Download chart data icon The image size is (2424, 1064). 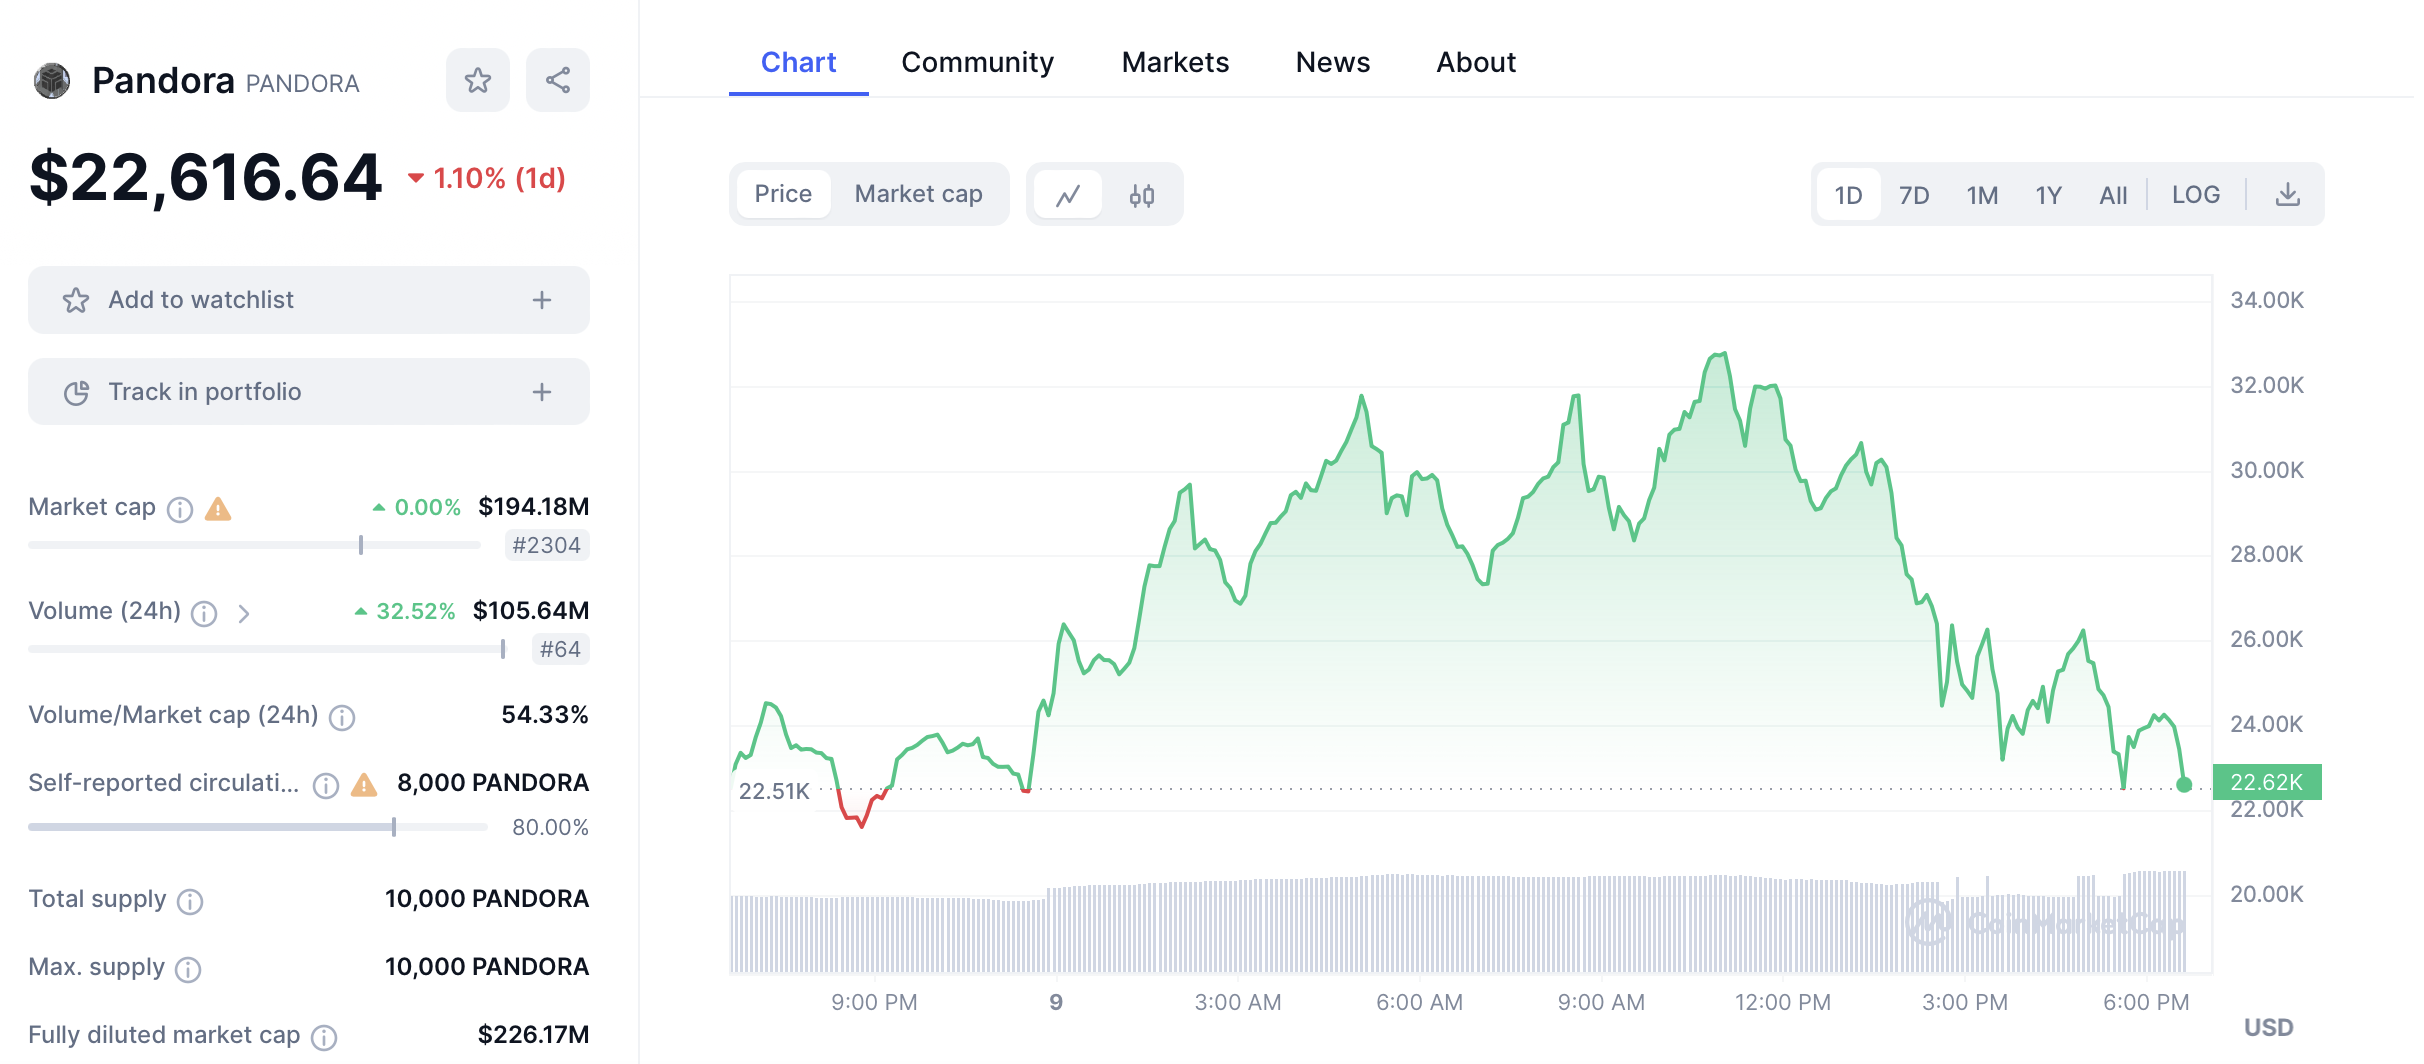click(2287, 195)
